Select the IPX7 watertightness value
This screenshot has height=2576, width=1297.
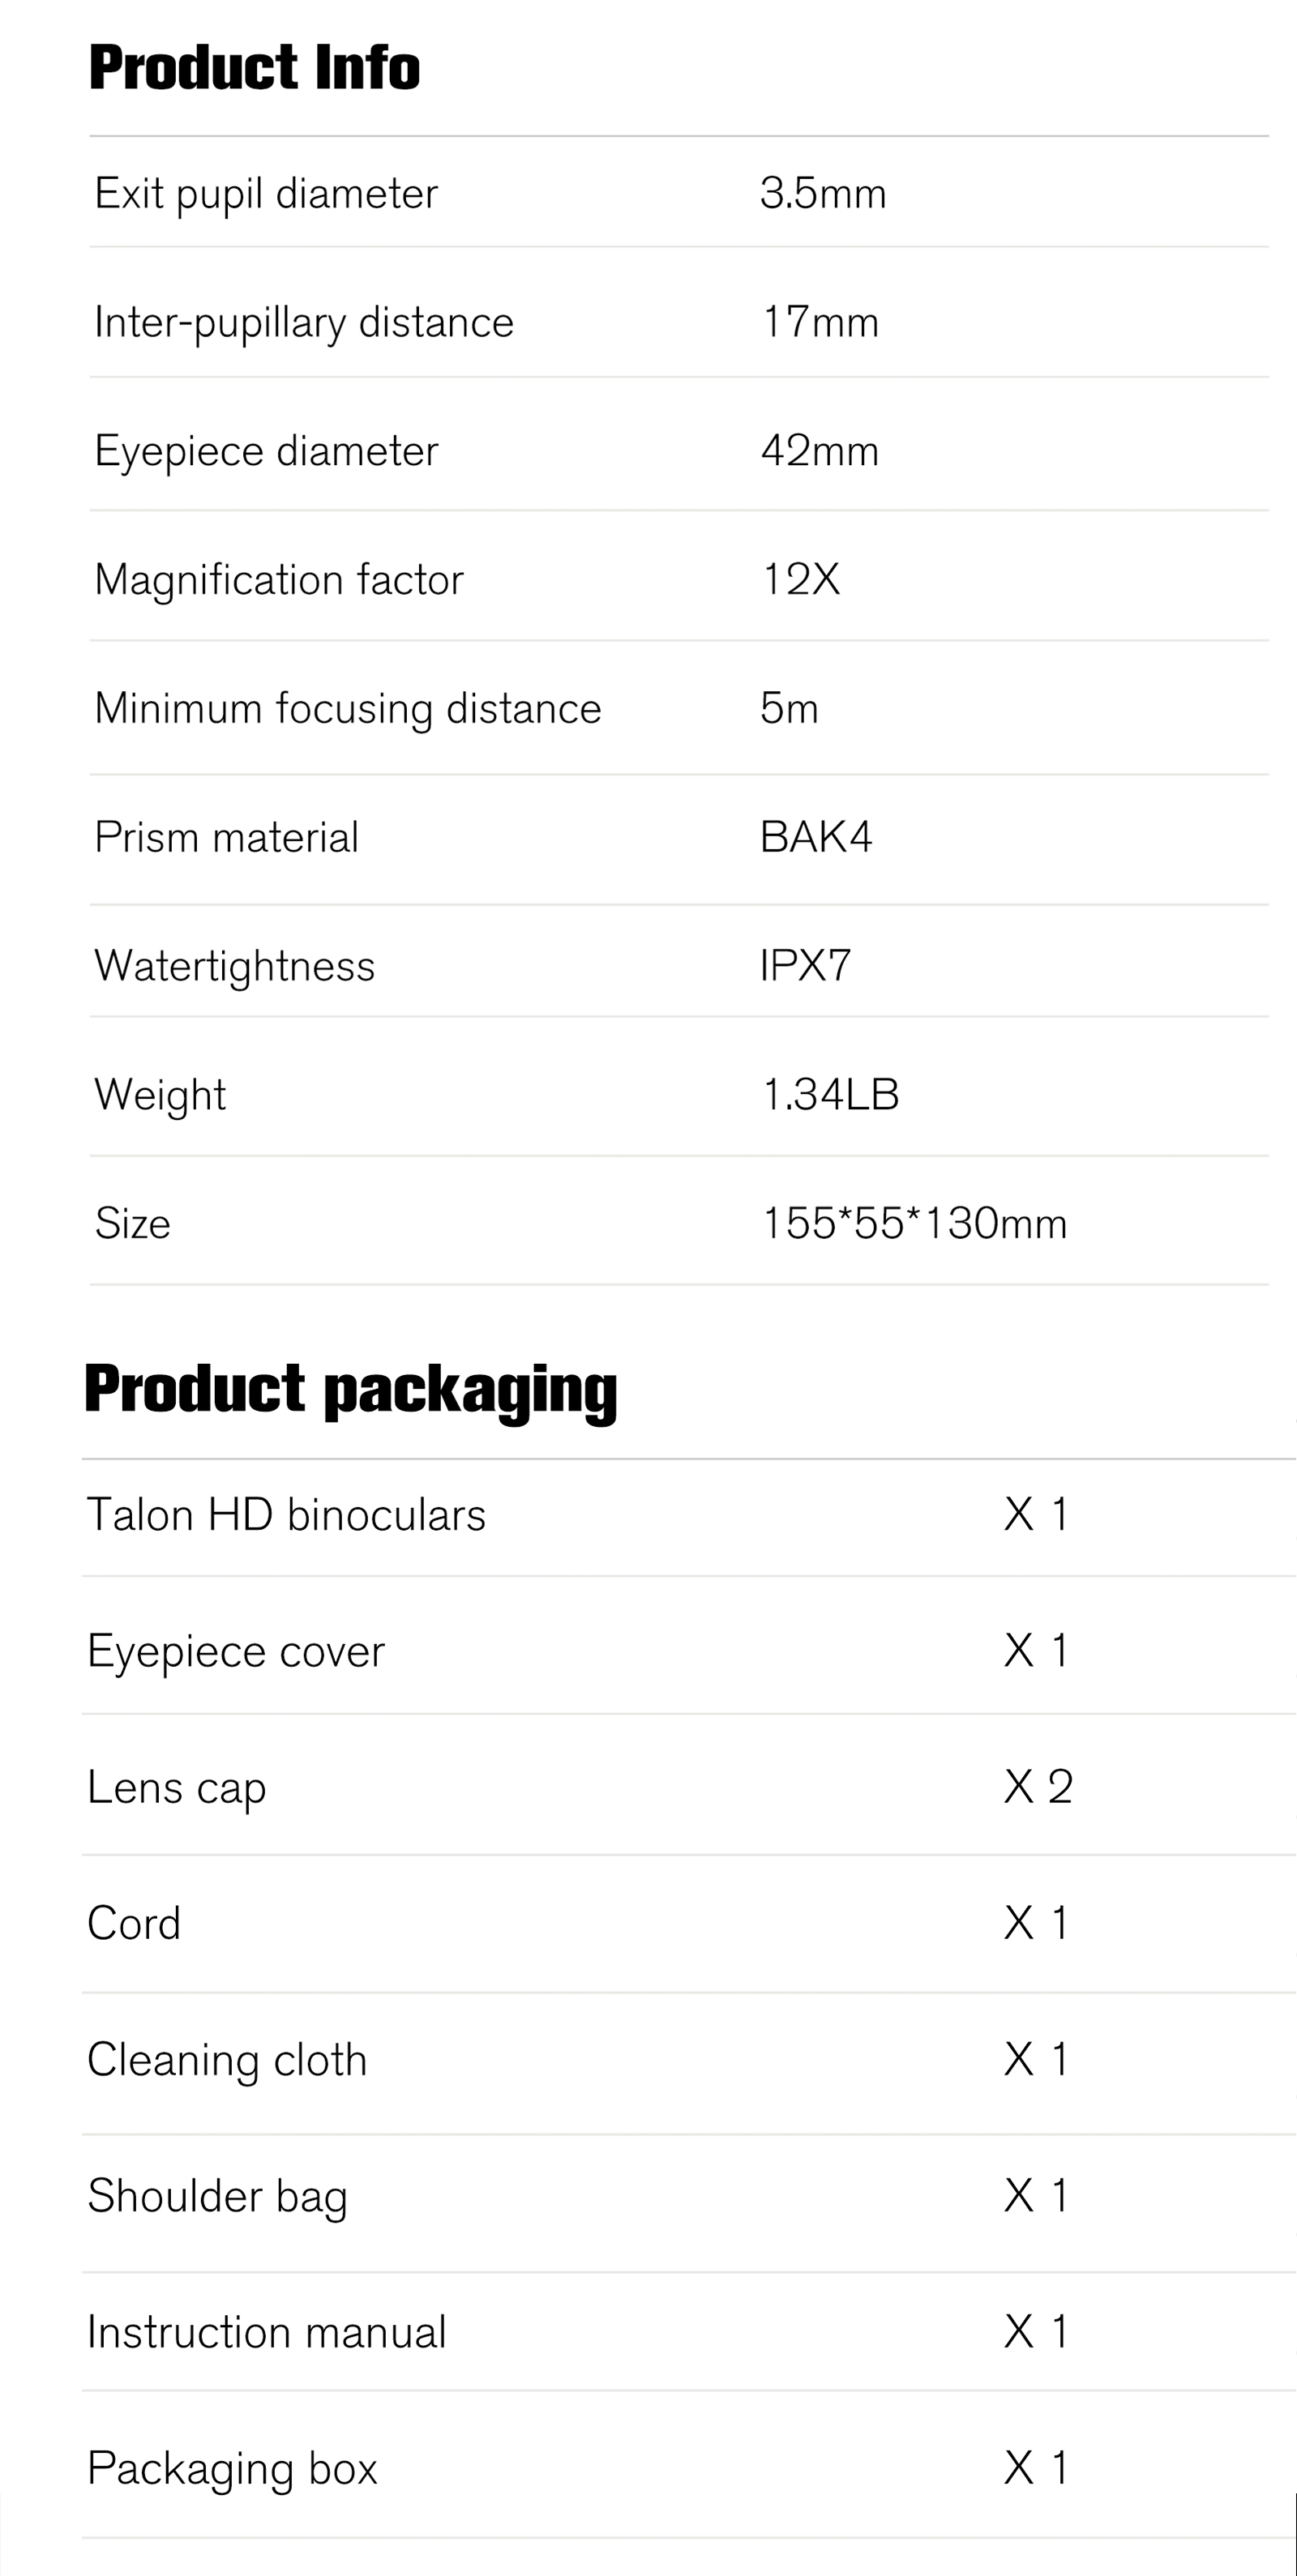tap(805, 965)
